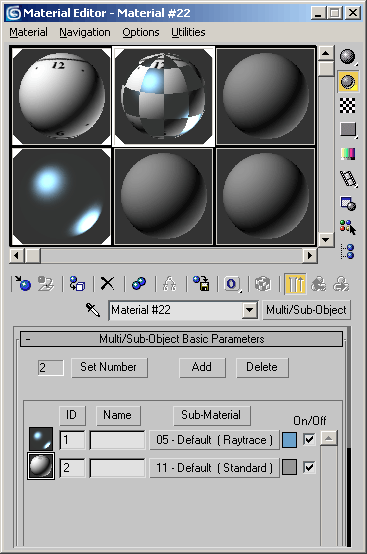Click Make Unique icon
The image size is (367, 554).
pos(170,283)
